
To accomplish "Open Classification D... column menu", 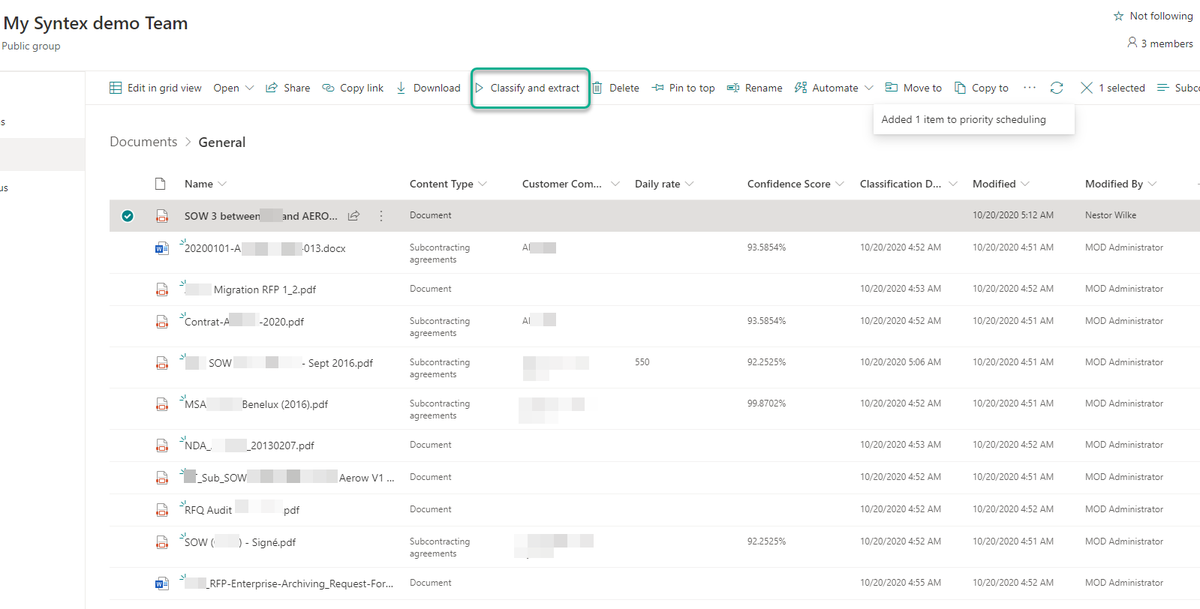I will tap(909, 184).
